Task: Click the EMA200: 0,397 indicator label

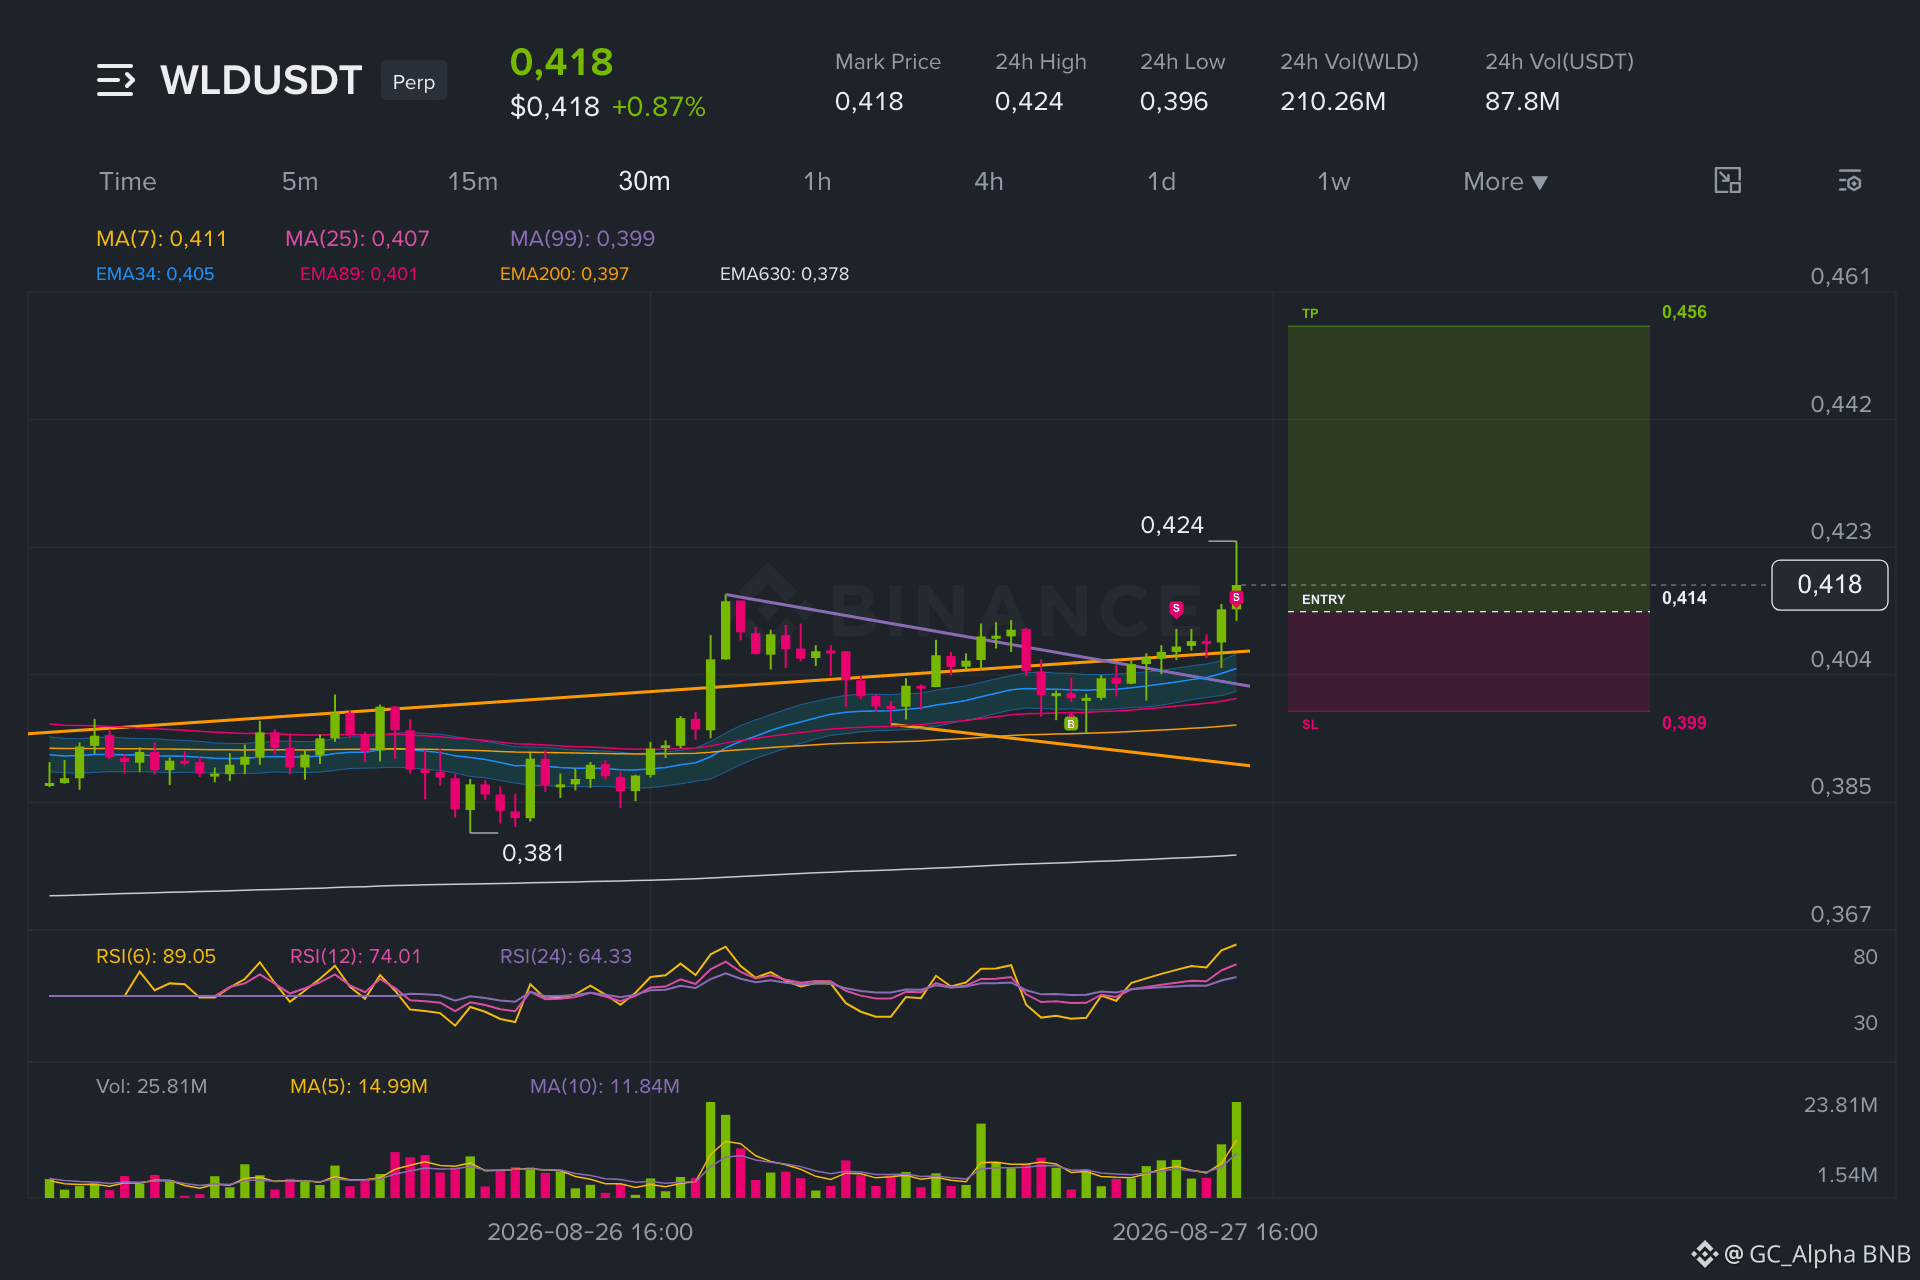Action: 564,274
